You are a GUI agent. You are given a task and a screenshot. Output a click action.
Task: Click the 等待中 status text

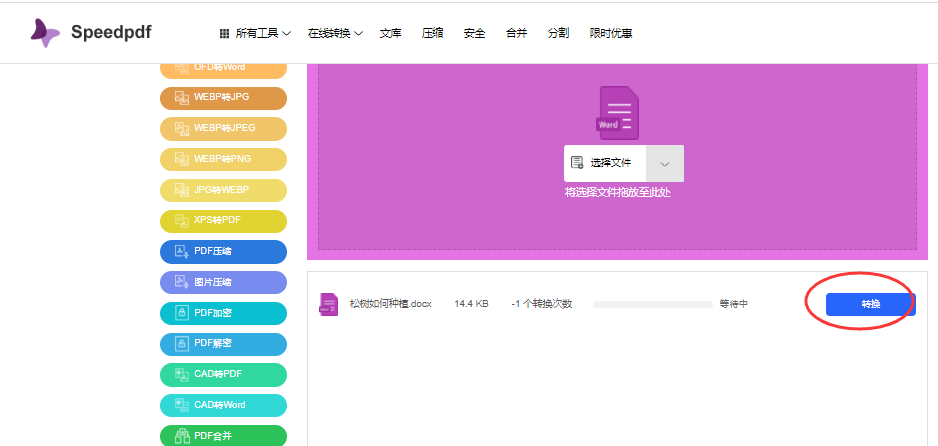click(733, 304)
